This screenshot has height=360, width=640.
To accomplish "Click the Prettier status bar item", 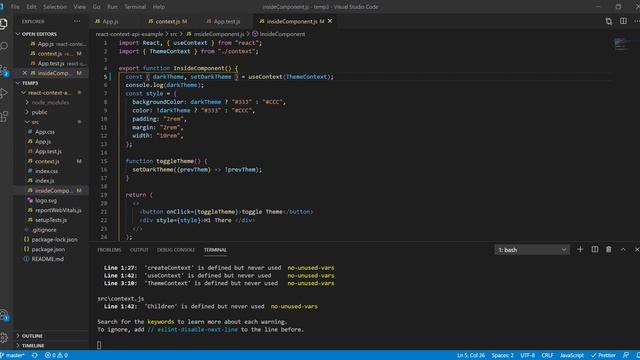I will 603,355.
